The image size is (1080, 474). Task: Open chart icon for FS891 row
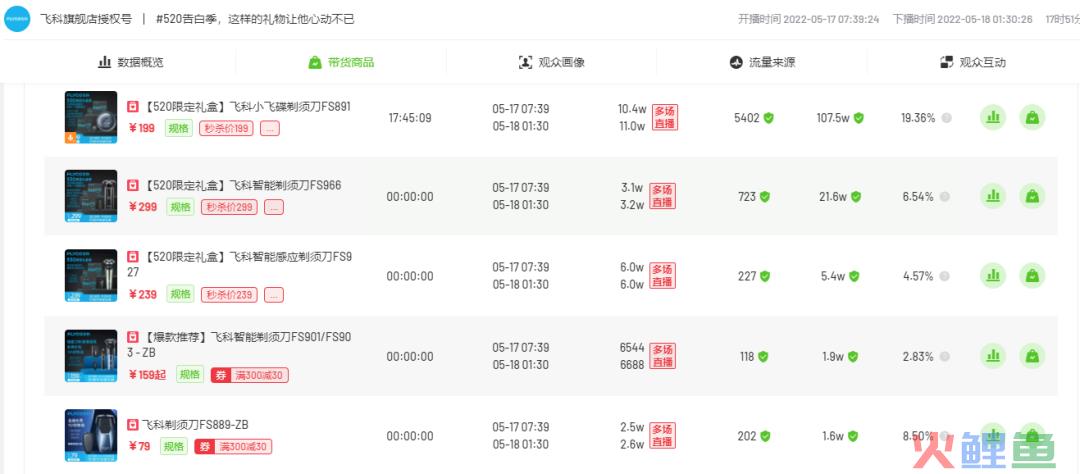point(993,117)
